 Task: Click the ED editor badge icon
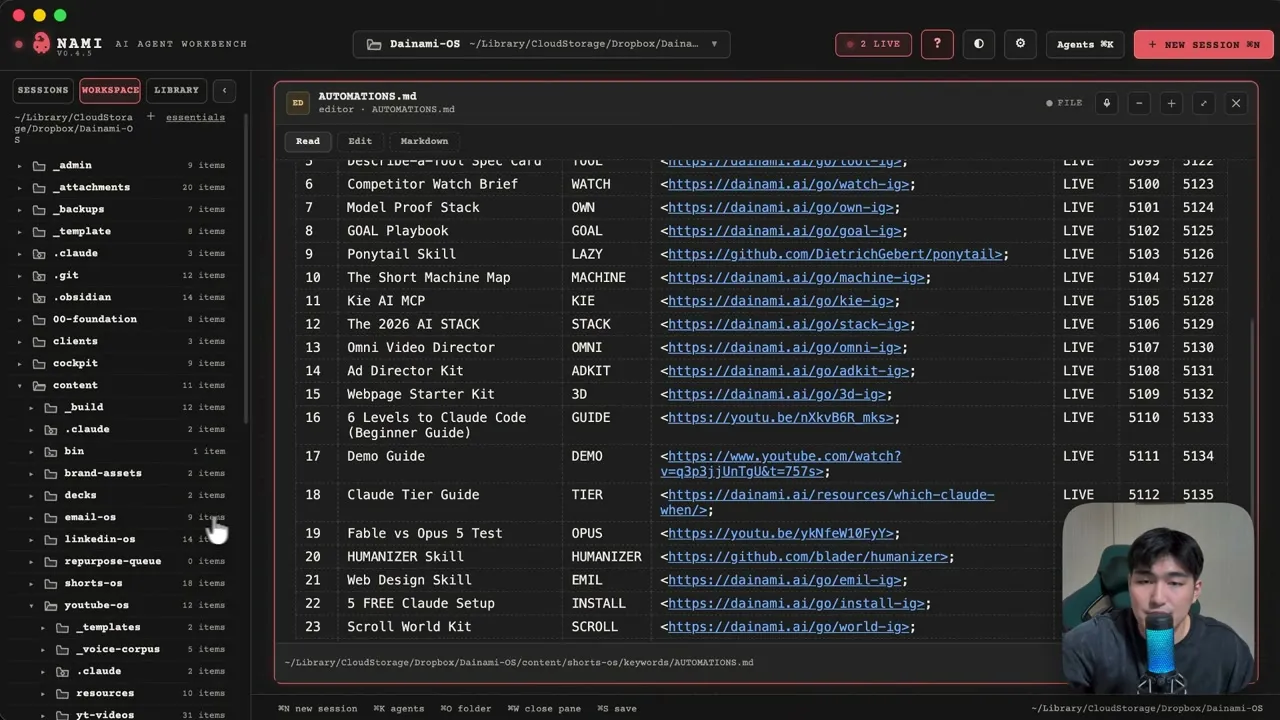click(298, 103)
